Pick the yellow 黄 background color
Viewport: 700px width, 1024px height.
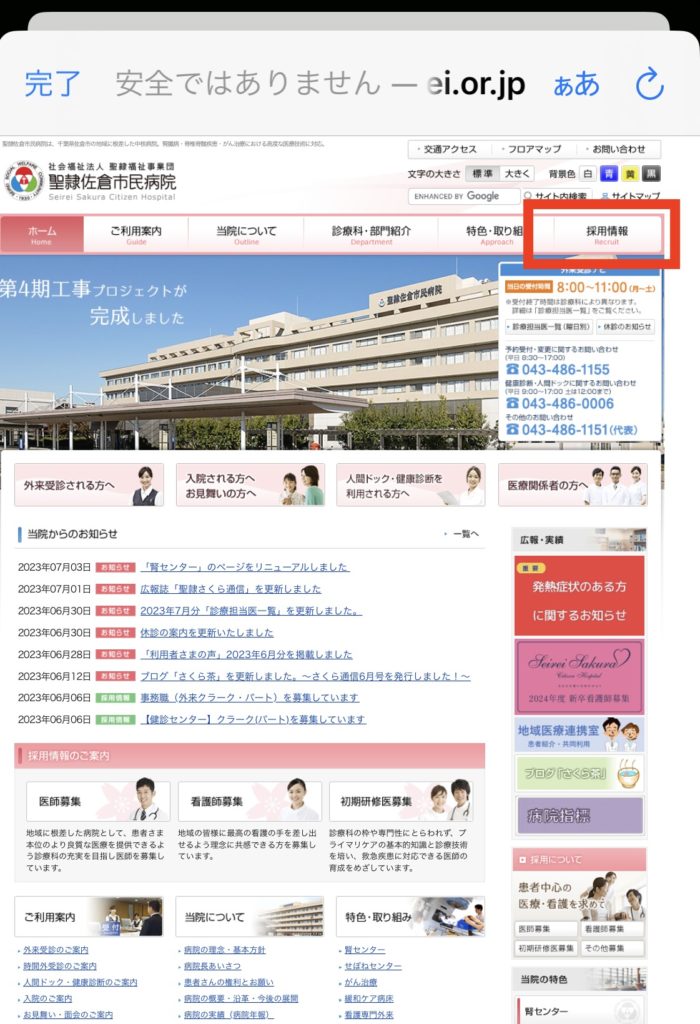coord(631,173)
